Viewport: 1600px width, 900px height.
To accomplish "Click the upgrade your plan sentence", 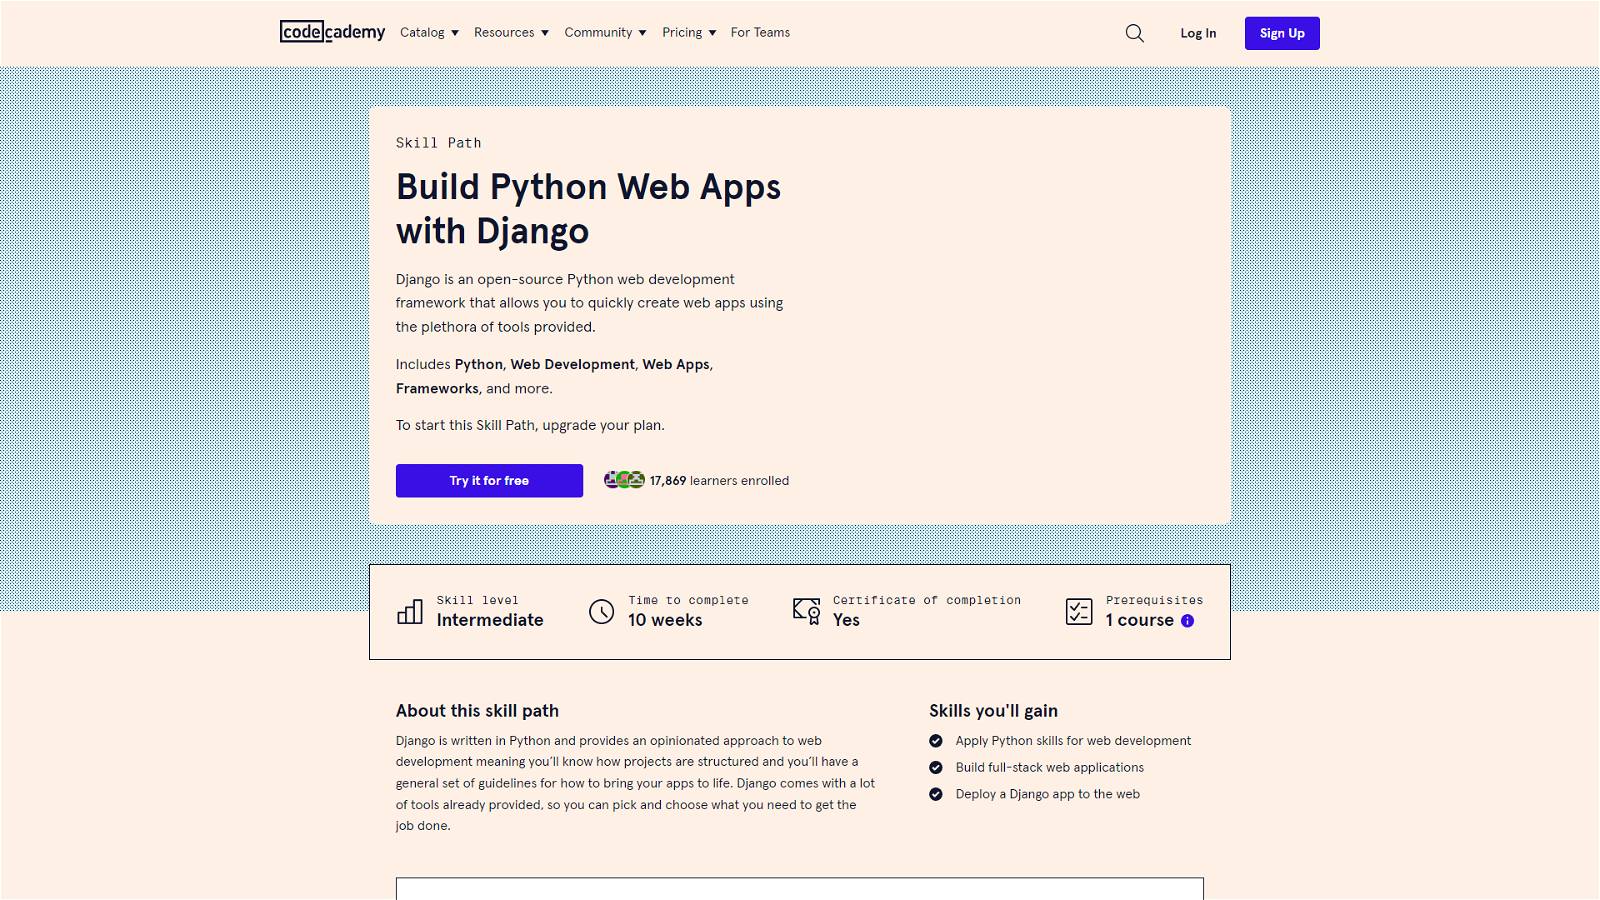I will click(x=530, y=425).
